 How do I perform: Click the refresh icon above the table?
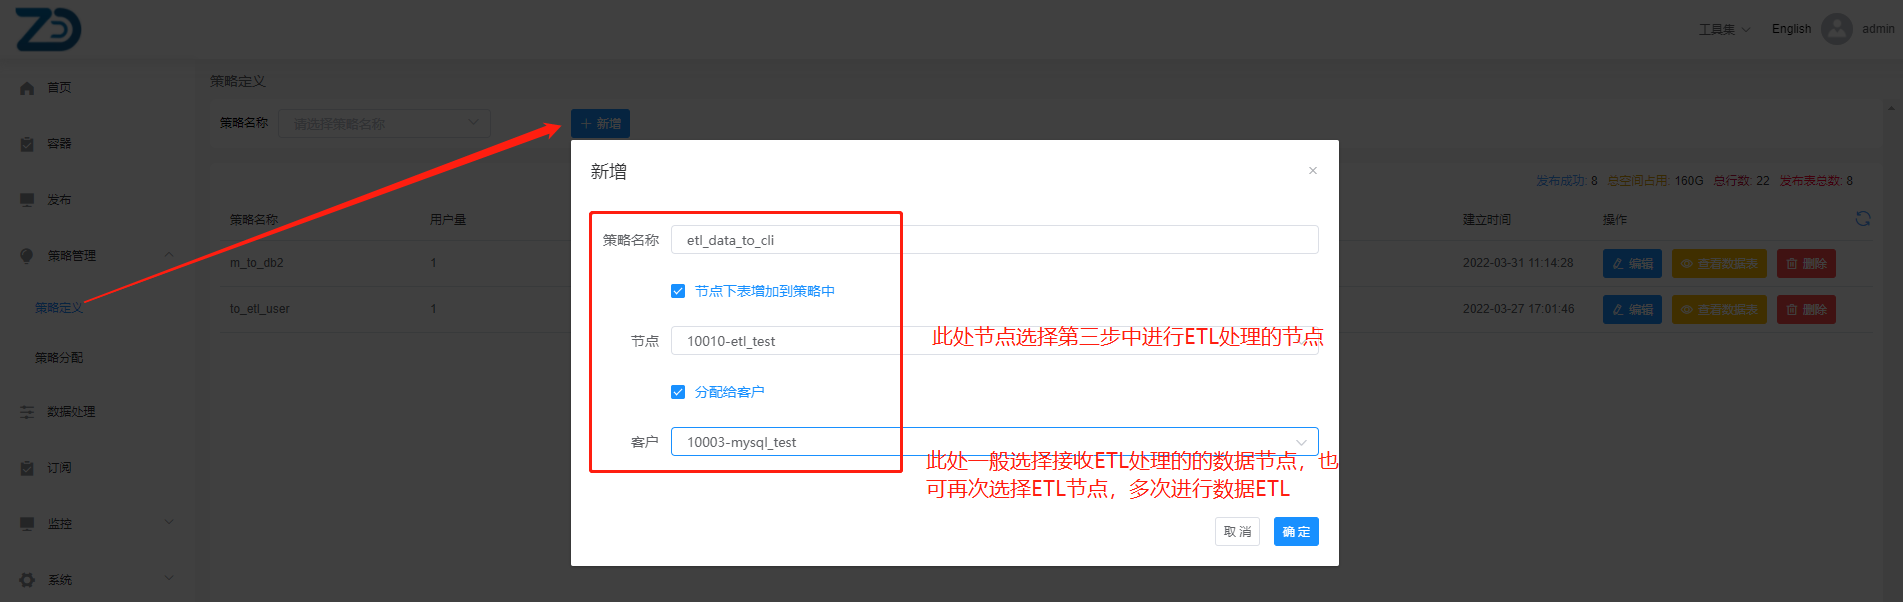(1862, 219)
